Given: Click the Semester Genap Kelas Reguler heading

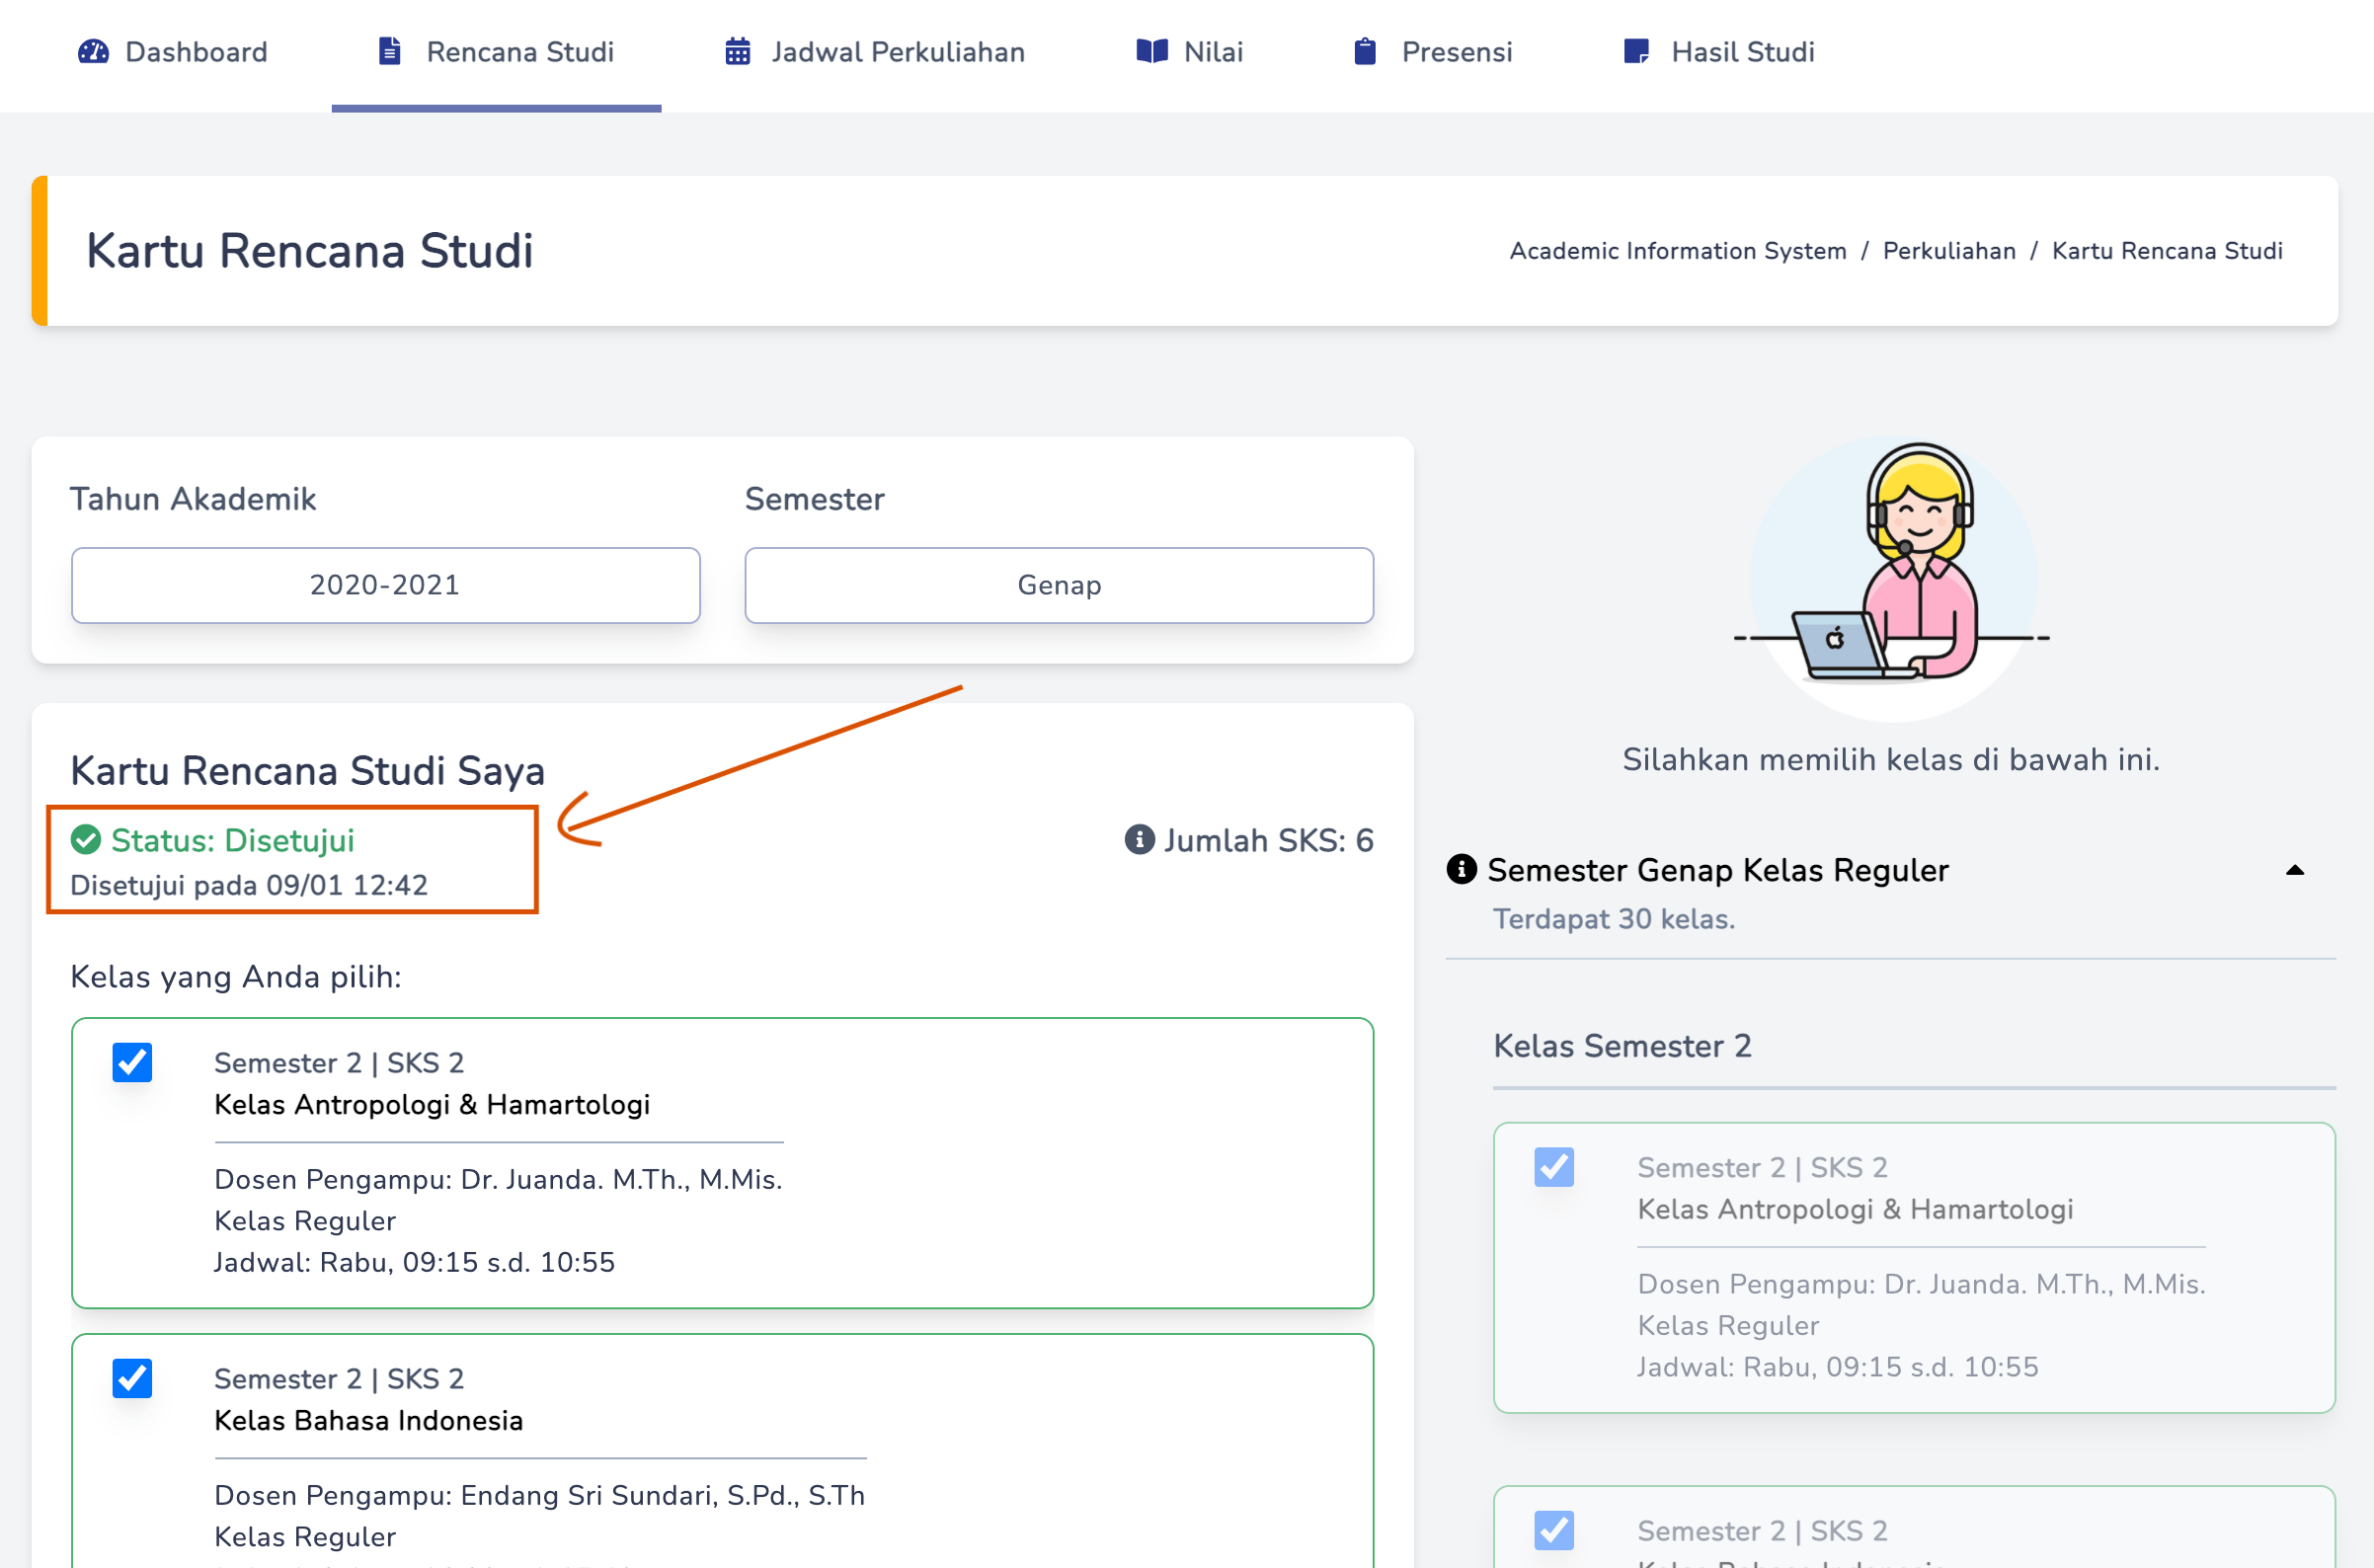Looking at the screenshot, I should point(1718,870).
